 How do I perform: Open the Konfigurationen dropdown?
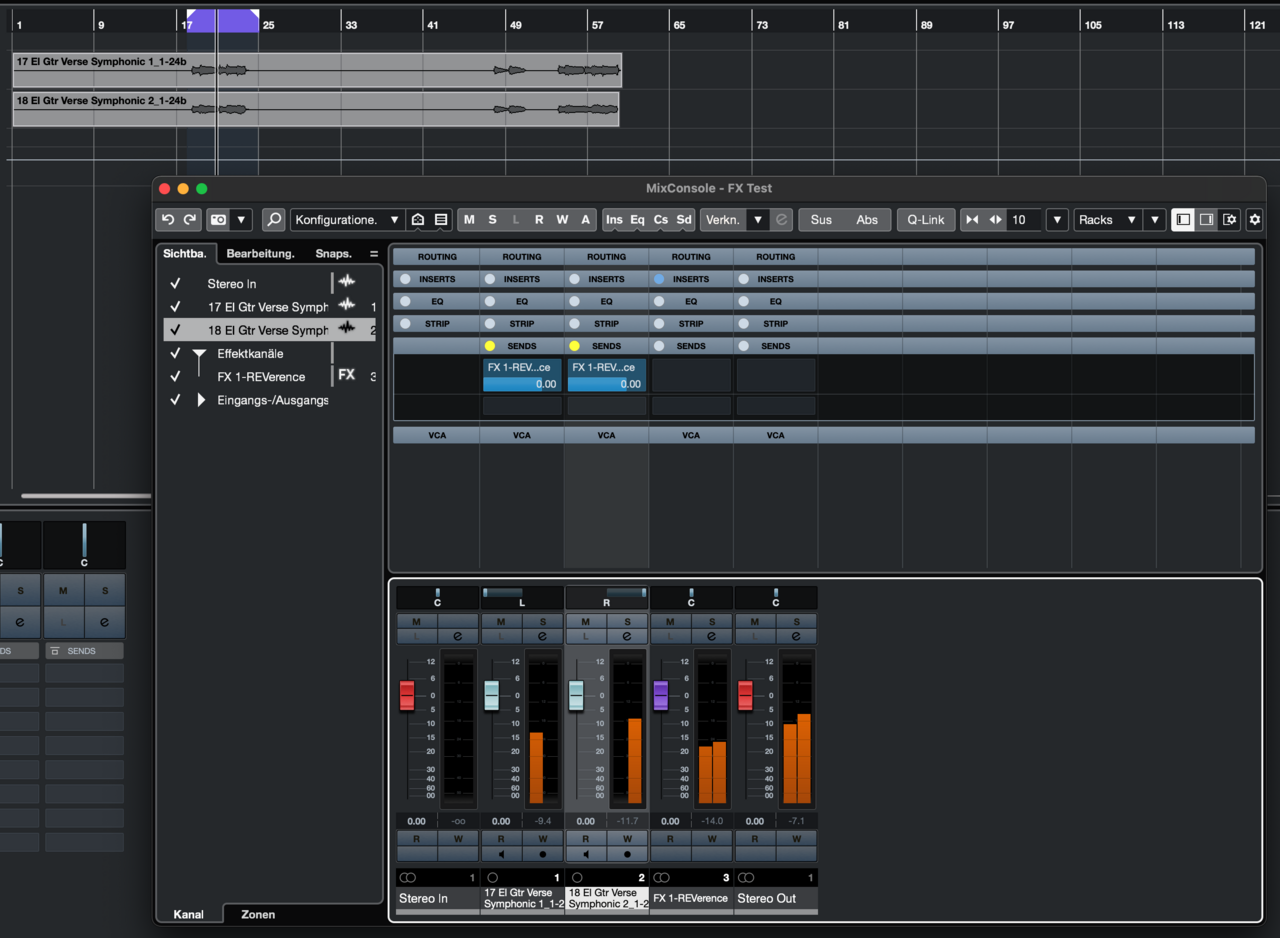tap(347, 220)
